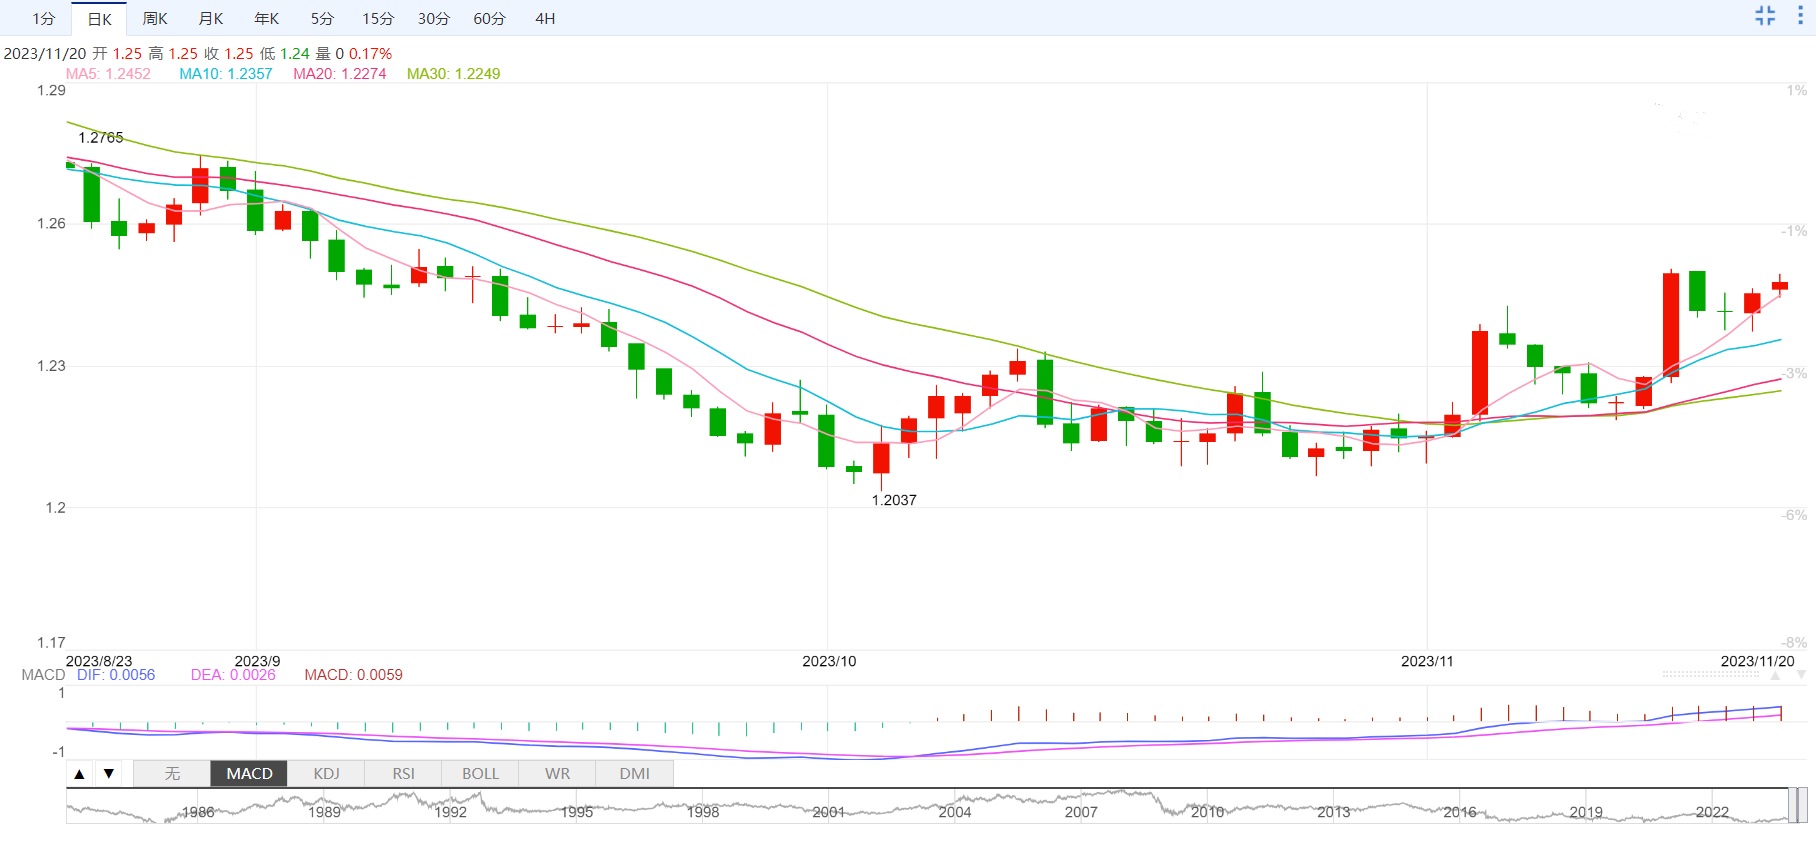Select the 无 (none) indicator option
The height and width of the screenshot is (853, 1816).
coord(172,773)
